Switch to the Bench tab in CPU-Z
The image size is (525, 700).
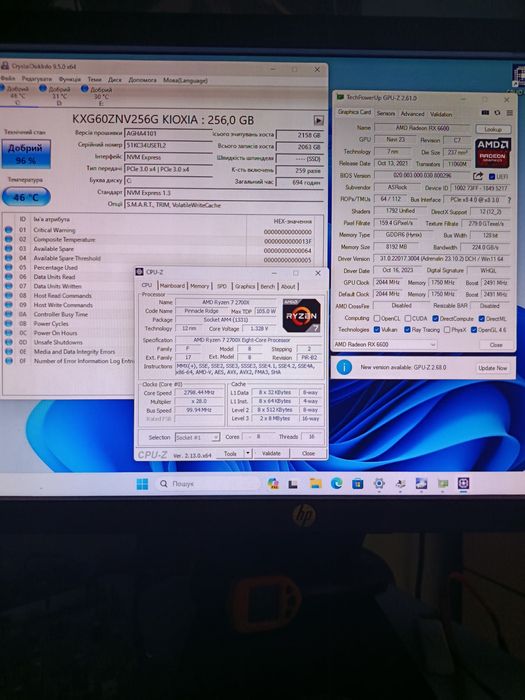click(267, 286)
